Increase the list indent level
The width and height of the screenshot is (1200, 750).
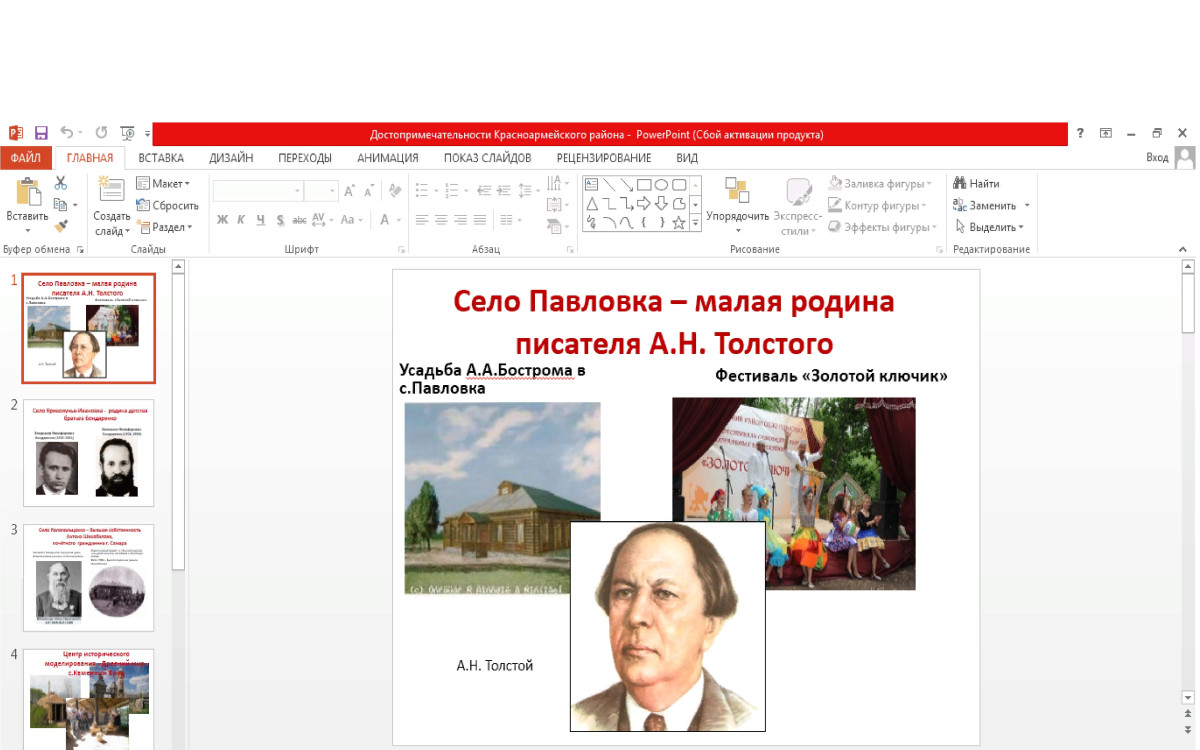(504, 190)
